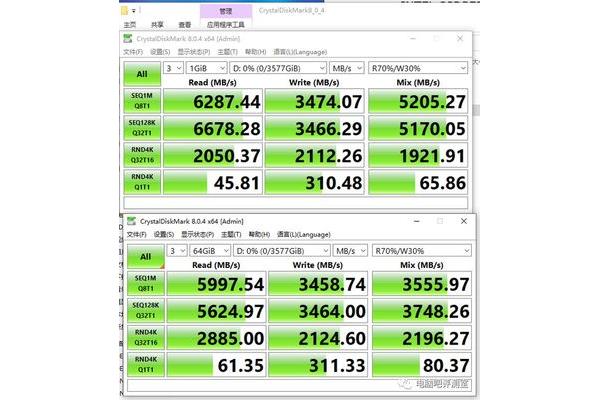Image resolution: width=600 pixels, height=400 pixels.
Task: Run SEQ1M Q8T1 test in bottom window
Action: pyautogui.click(x=146, y=283)
